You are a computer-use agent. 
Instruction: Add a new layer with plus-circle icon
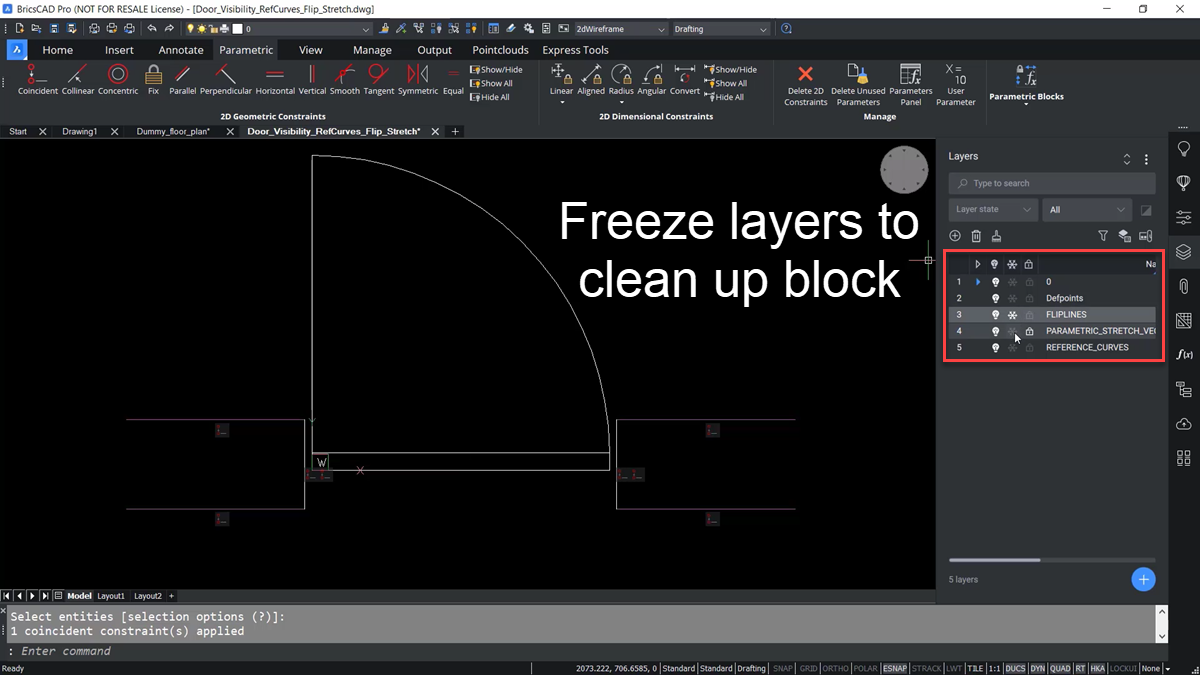pos(956,236)
